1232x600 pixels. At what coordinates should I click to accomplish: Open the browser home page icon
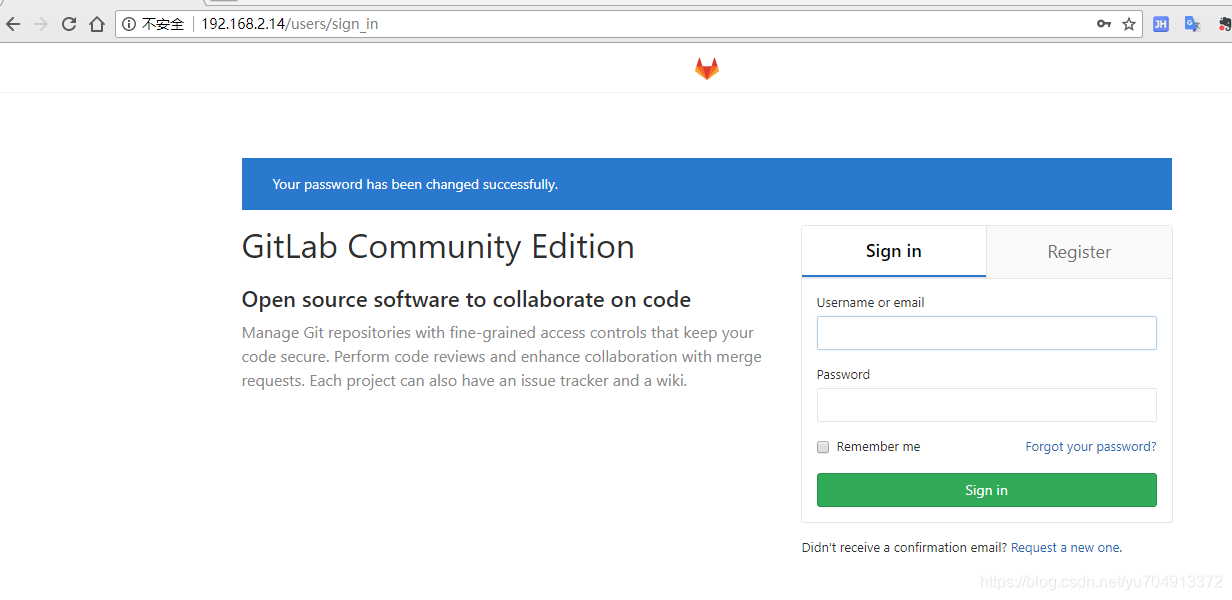pos(97,24)
